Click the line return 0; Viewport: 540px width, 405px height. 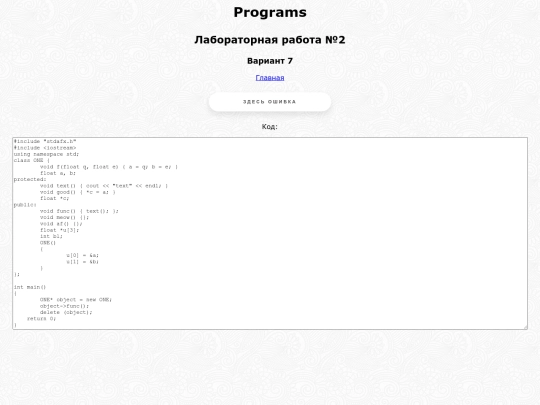pyautogui.click(x=41, y=319)
